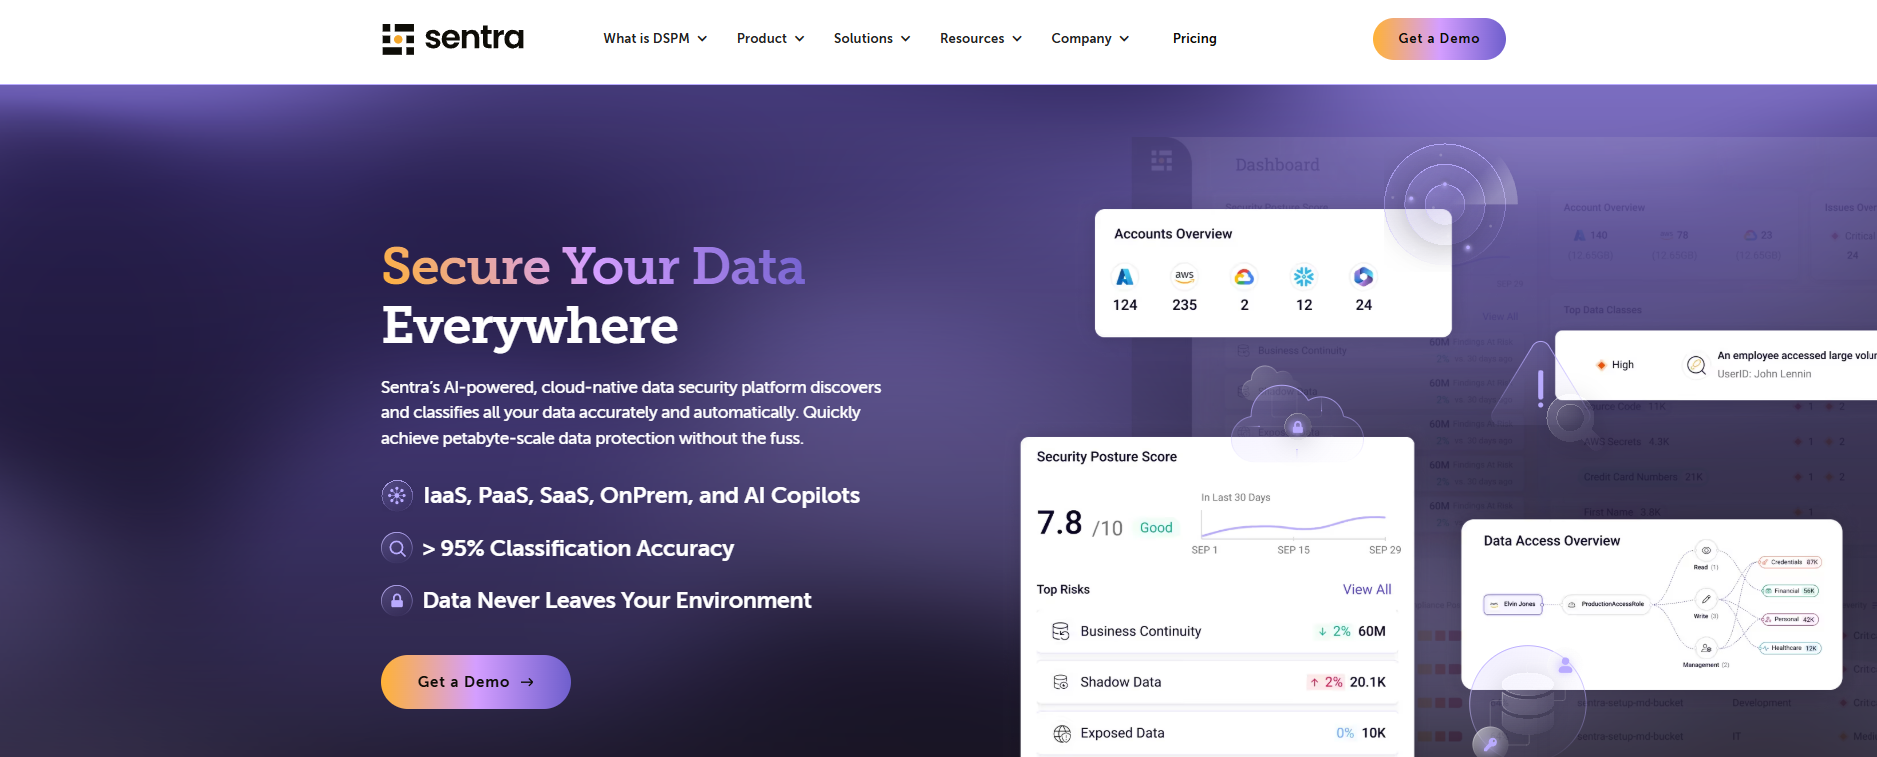Viewport: 1877px width, 757px height.
Task: Click the Security Posture Score heading
Action: coord(1106,457)
